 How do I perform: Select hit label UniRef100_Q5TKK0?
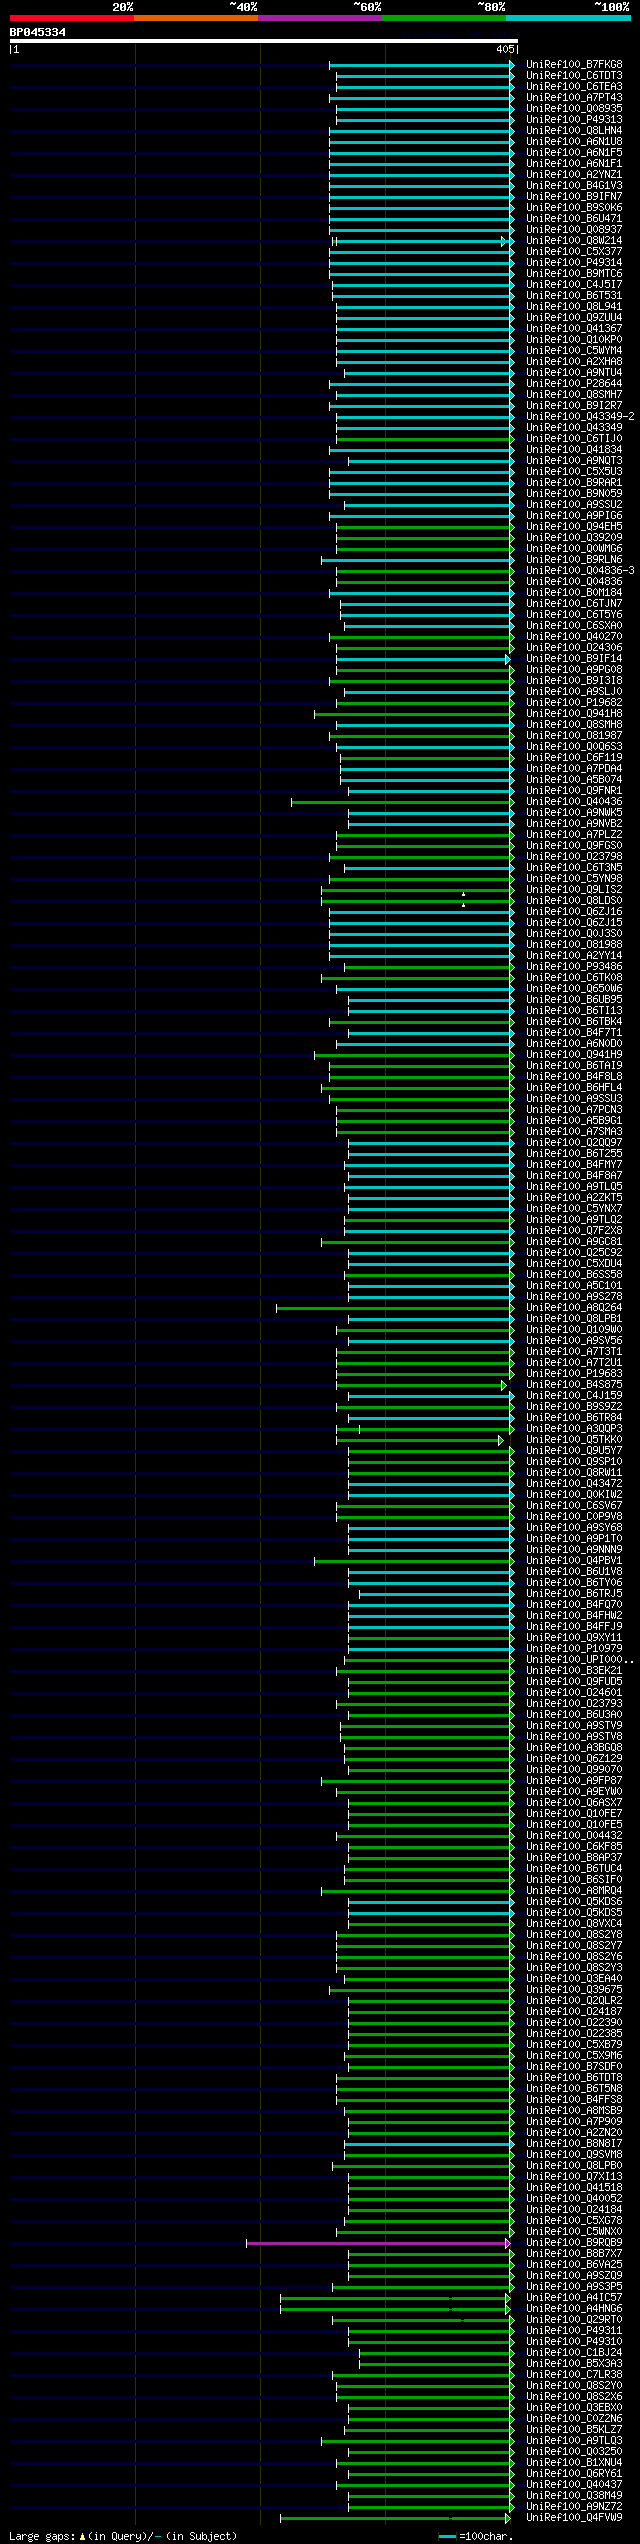574,1440
